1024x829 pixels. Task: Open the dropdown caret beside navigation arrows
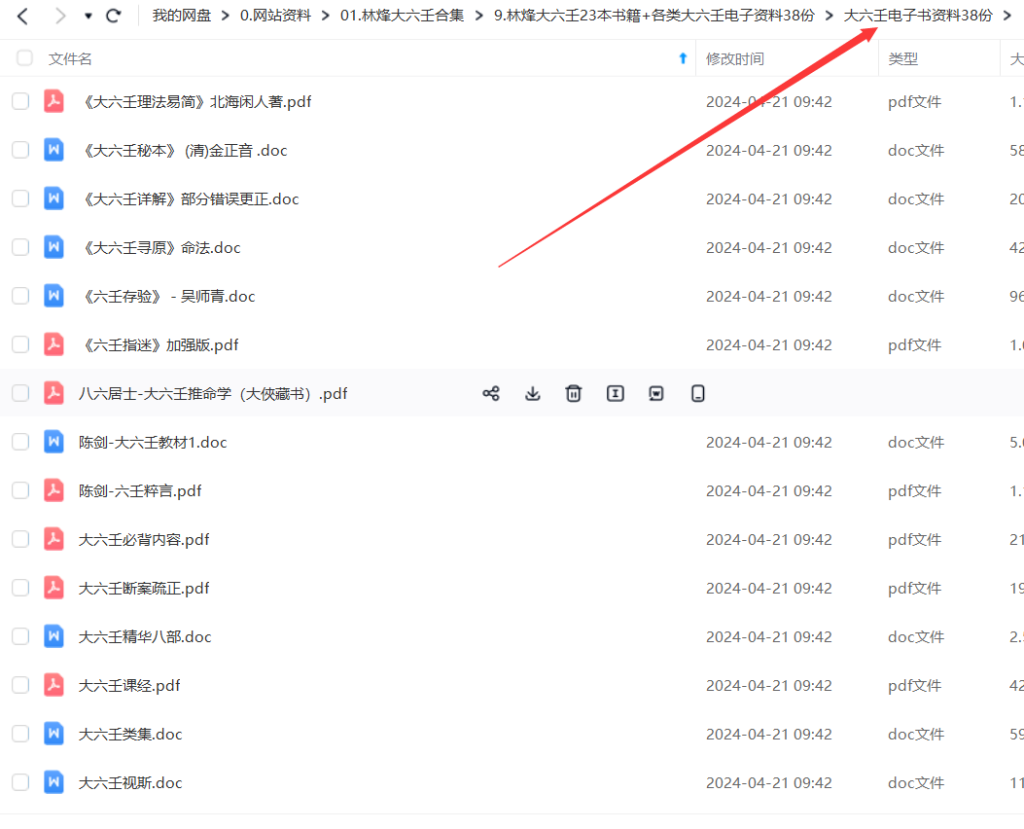86,16
